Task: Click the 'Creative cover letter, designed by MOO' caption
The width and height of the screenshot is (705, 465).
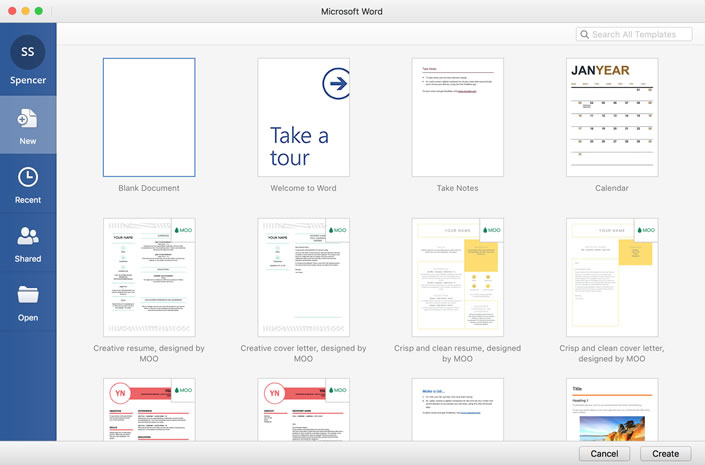Action: click(x=303, y=353)
